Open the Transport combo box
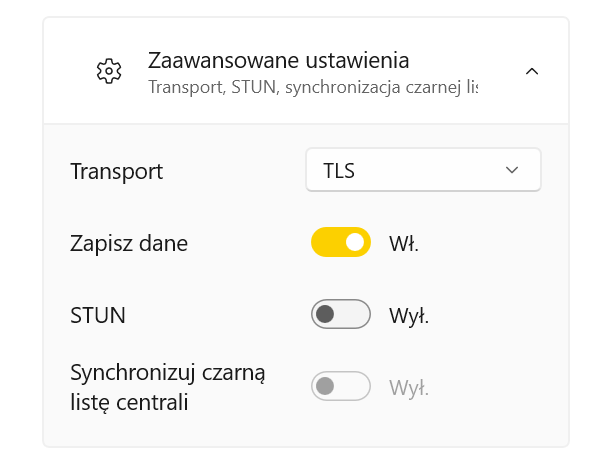 [423, 170]
